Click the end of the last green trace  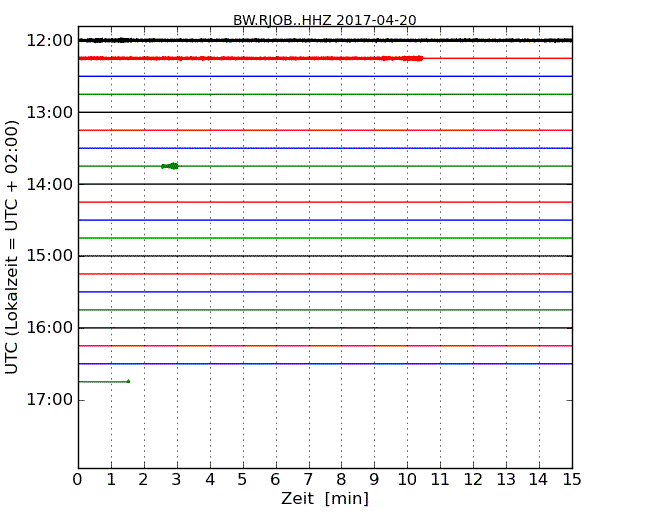click(129, 381)
